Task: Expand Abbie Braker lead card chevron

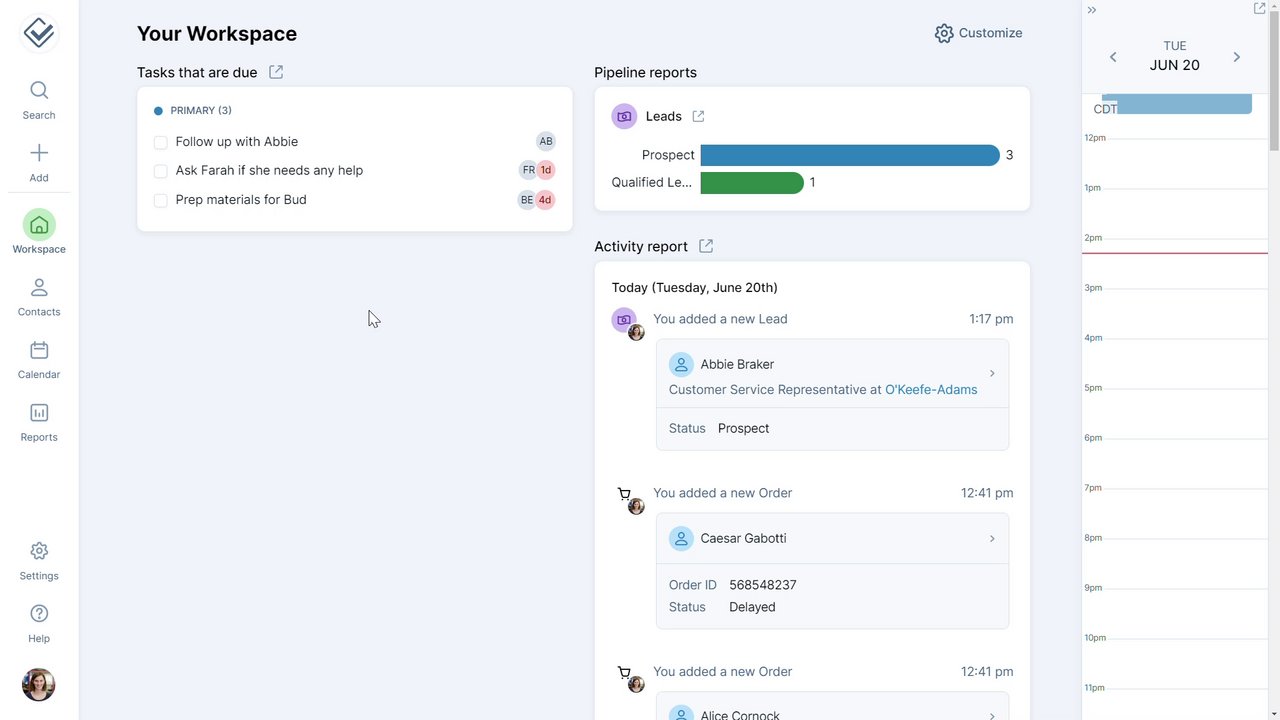Action: point(992,373)
